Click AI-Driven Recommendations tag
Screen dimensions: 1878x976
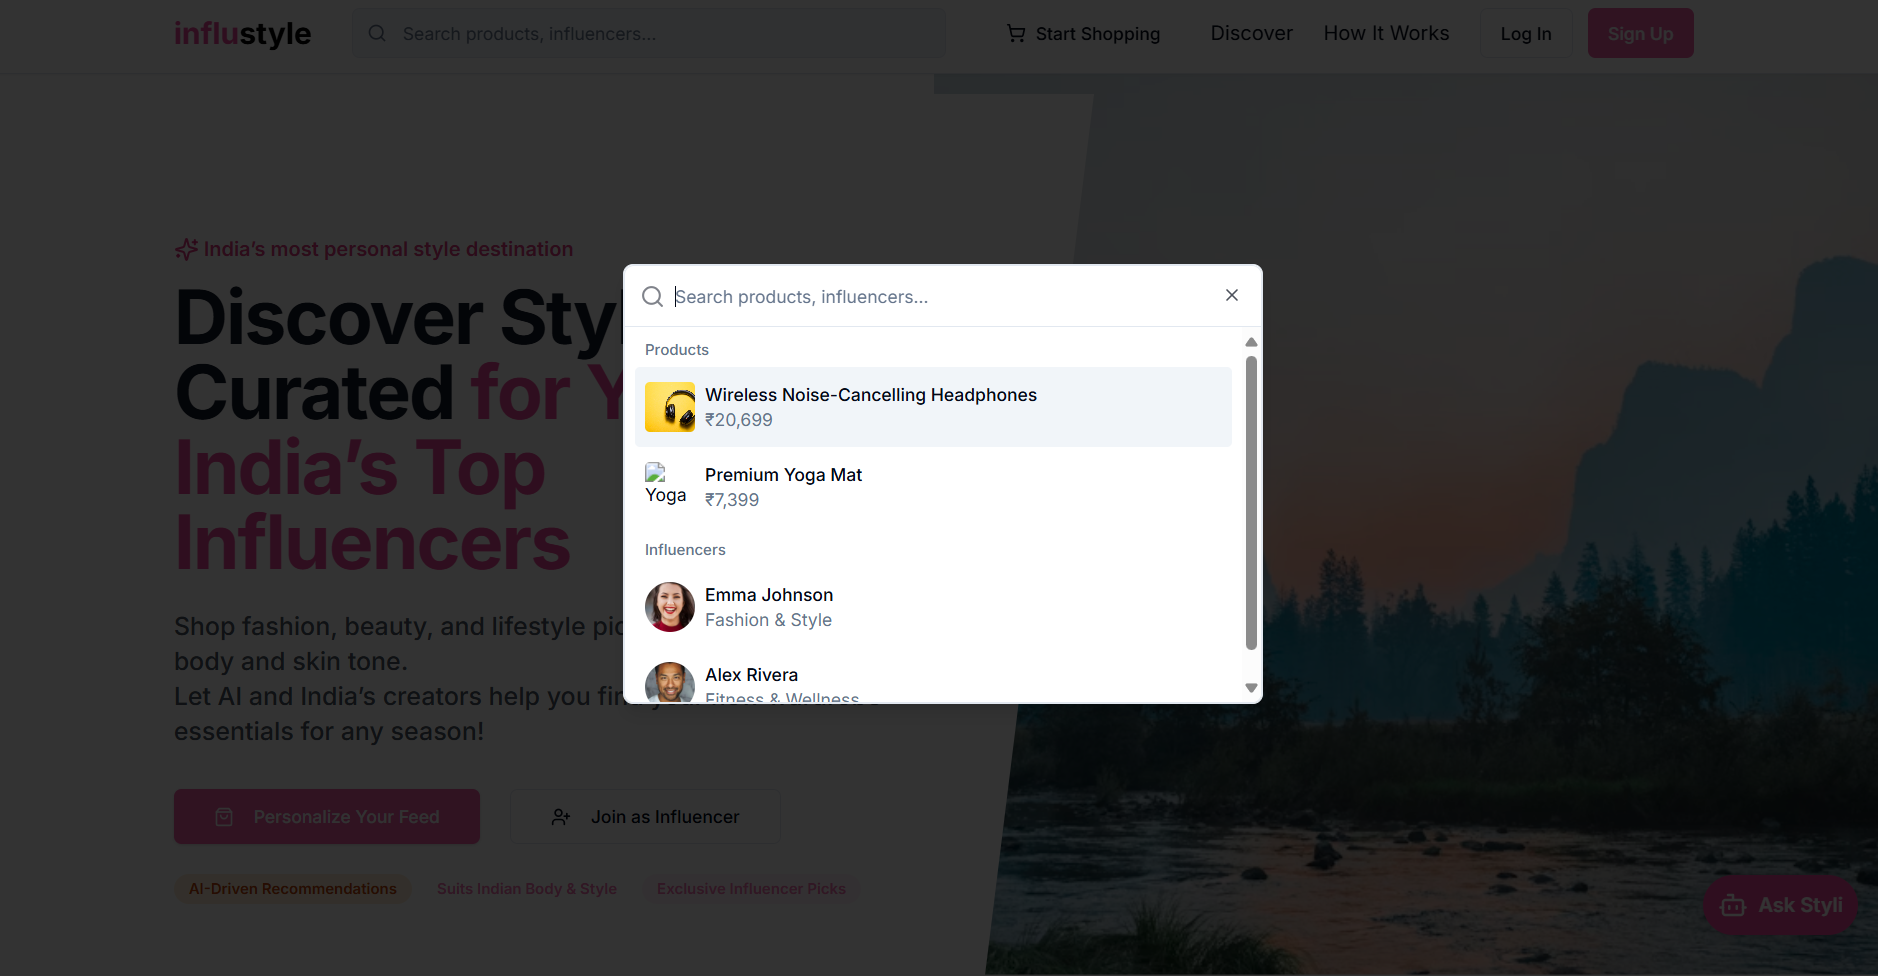coord(293,889)
